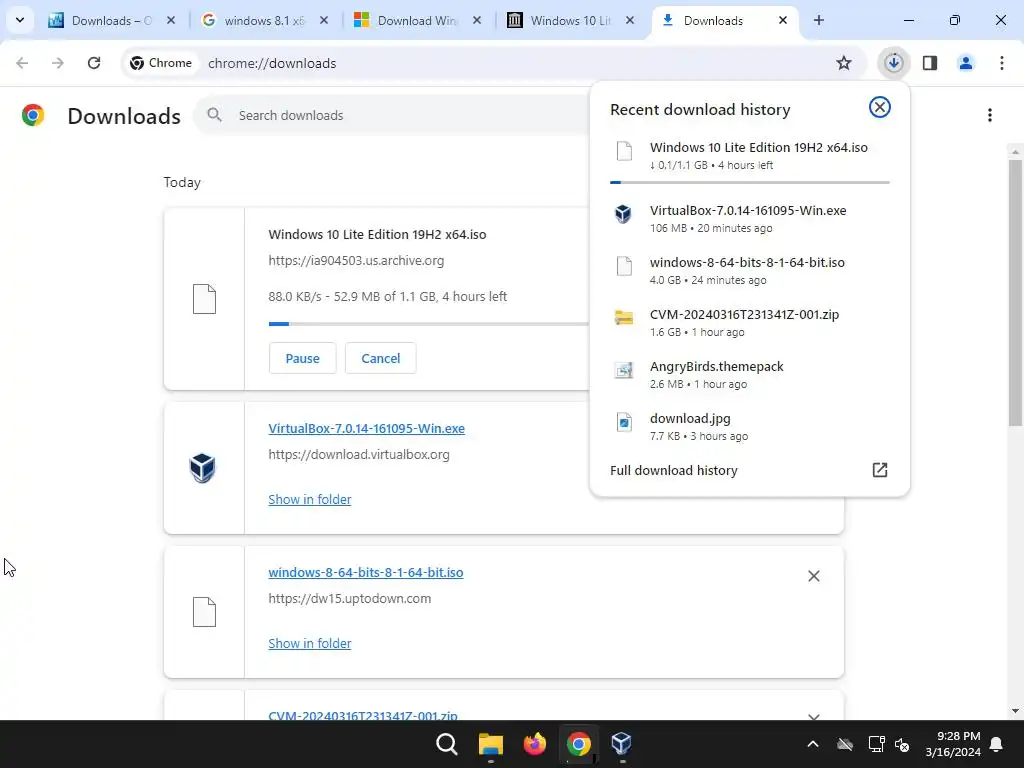Go back with the back arrow

(22, 63)
